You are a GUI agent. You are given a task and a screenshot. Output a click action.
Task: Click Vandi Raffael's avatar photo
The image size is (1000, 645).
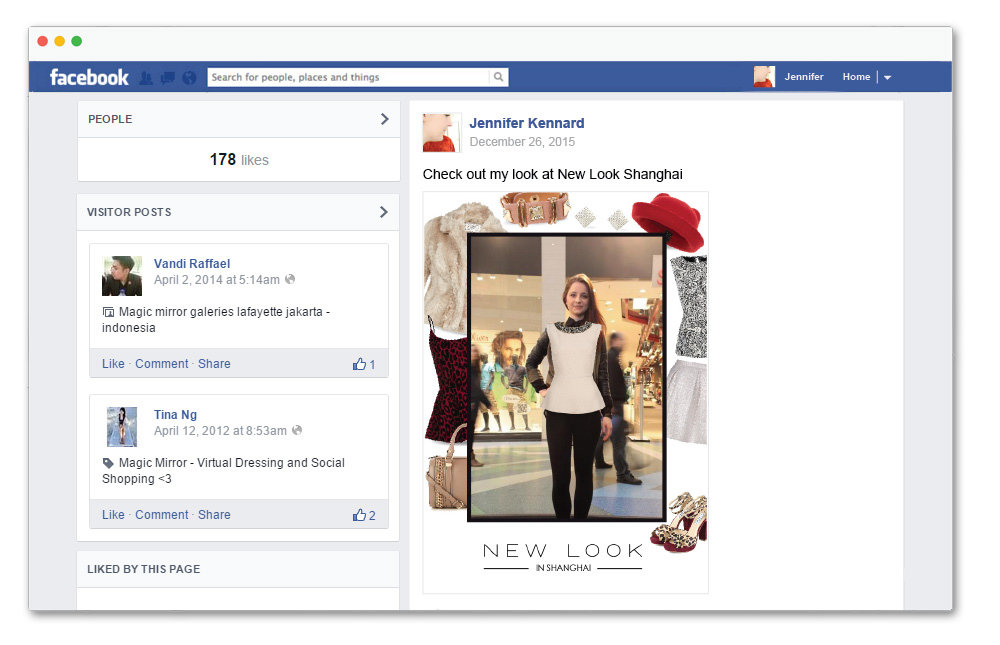coord(122,276)
